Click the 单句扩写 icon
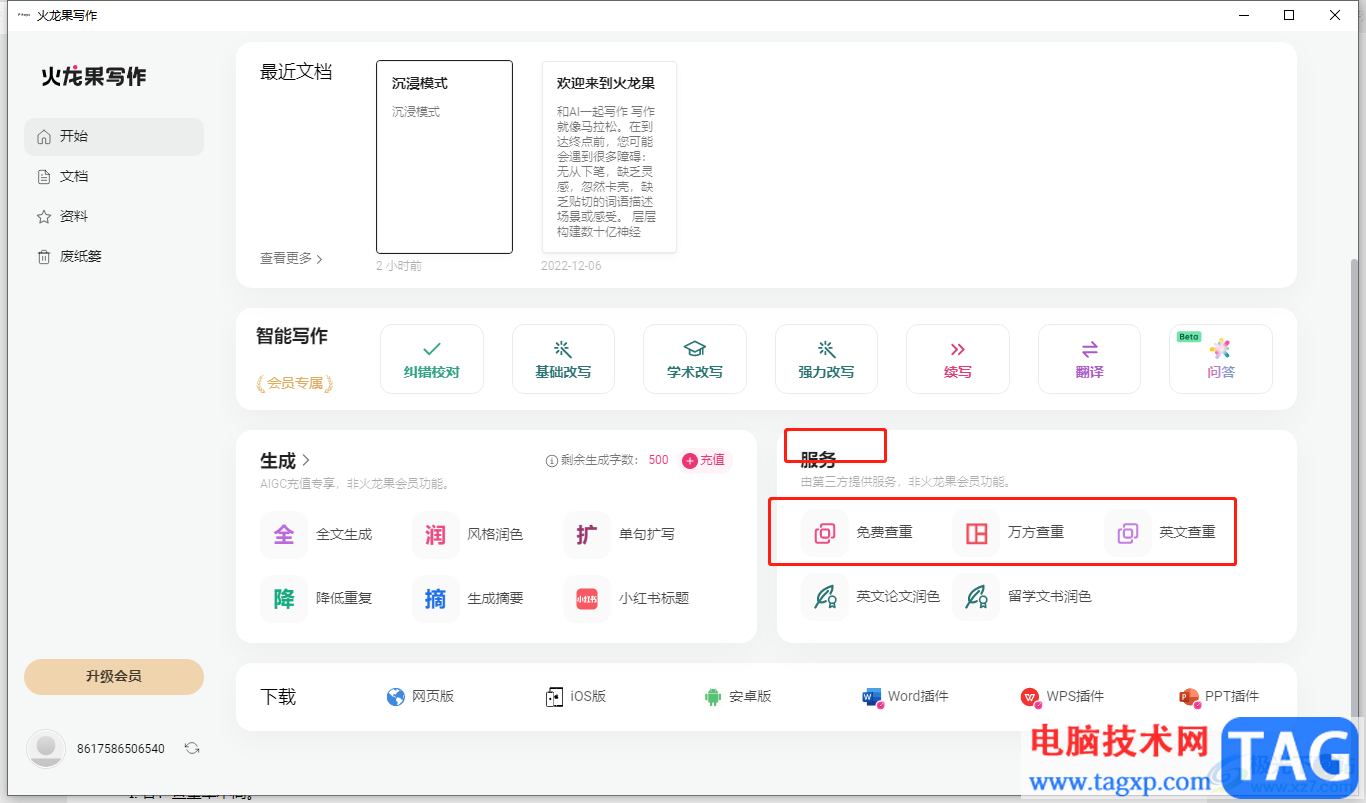 587,535
